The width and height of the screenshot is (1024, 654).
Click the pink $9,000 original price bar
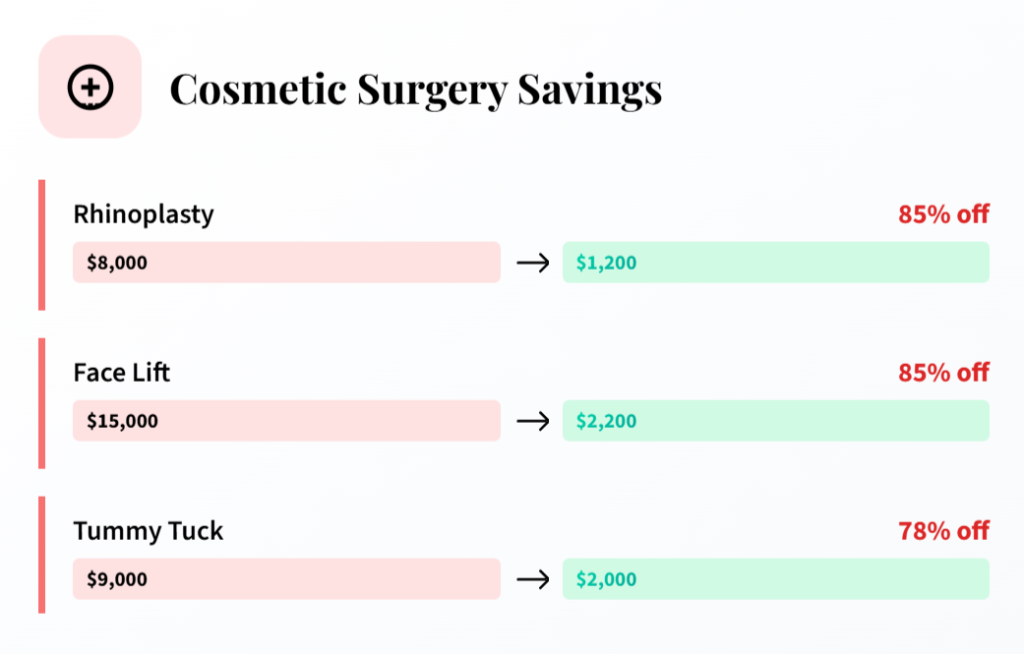[286, 579]
